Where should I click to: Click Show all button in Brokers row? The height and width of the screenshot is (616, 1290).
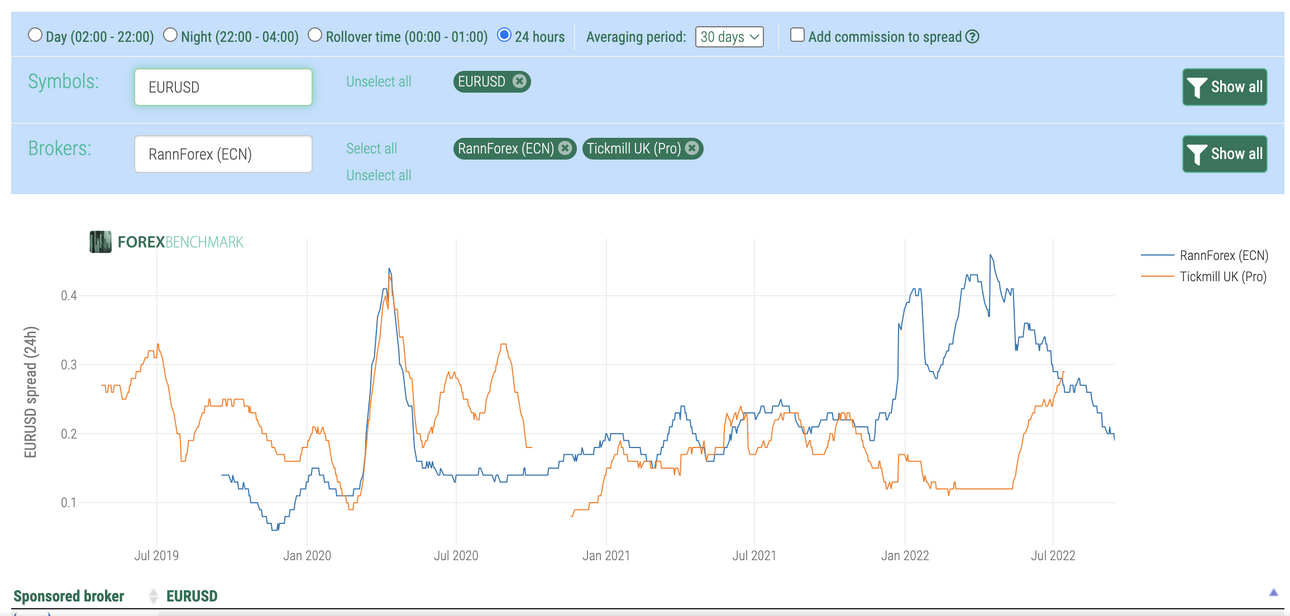point(1225,154)
